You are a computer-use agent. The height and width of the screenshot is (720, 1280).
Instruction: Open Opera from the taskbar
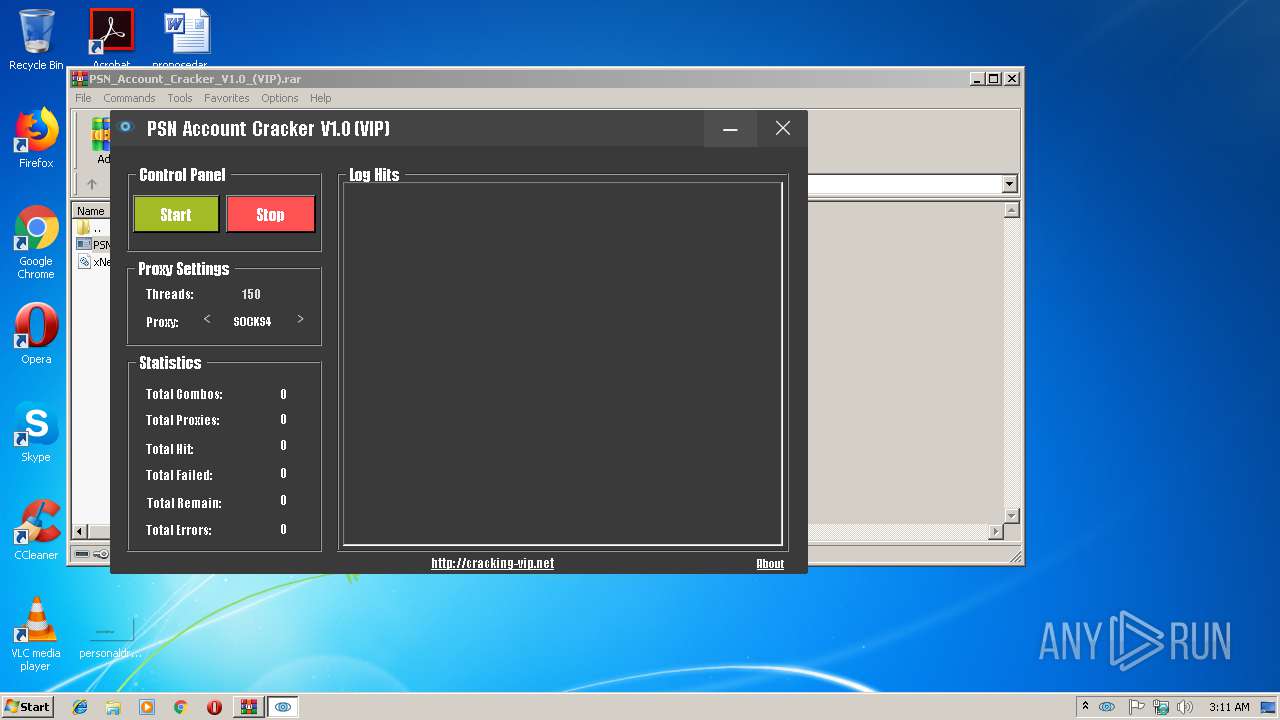214,707
